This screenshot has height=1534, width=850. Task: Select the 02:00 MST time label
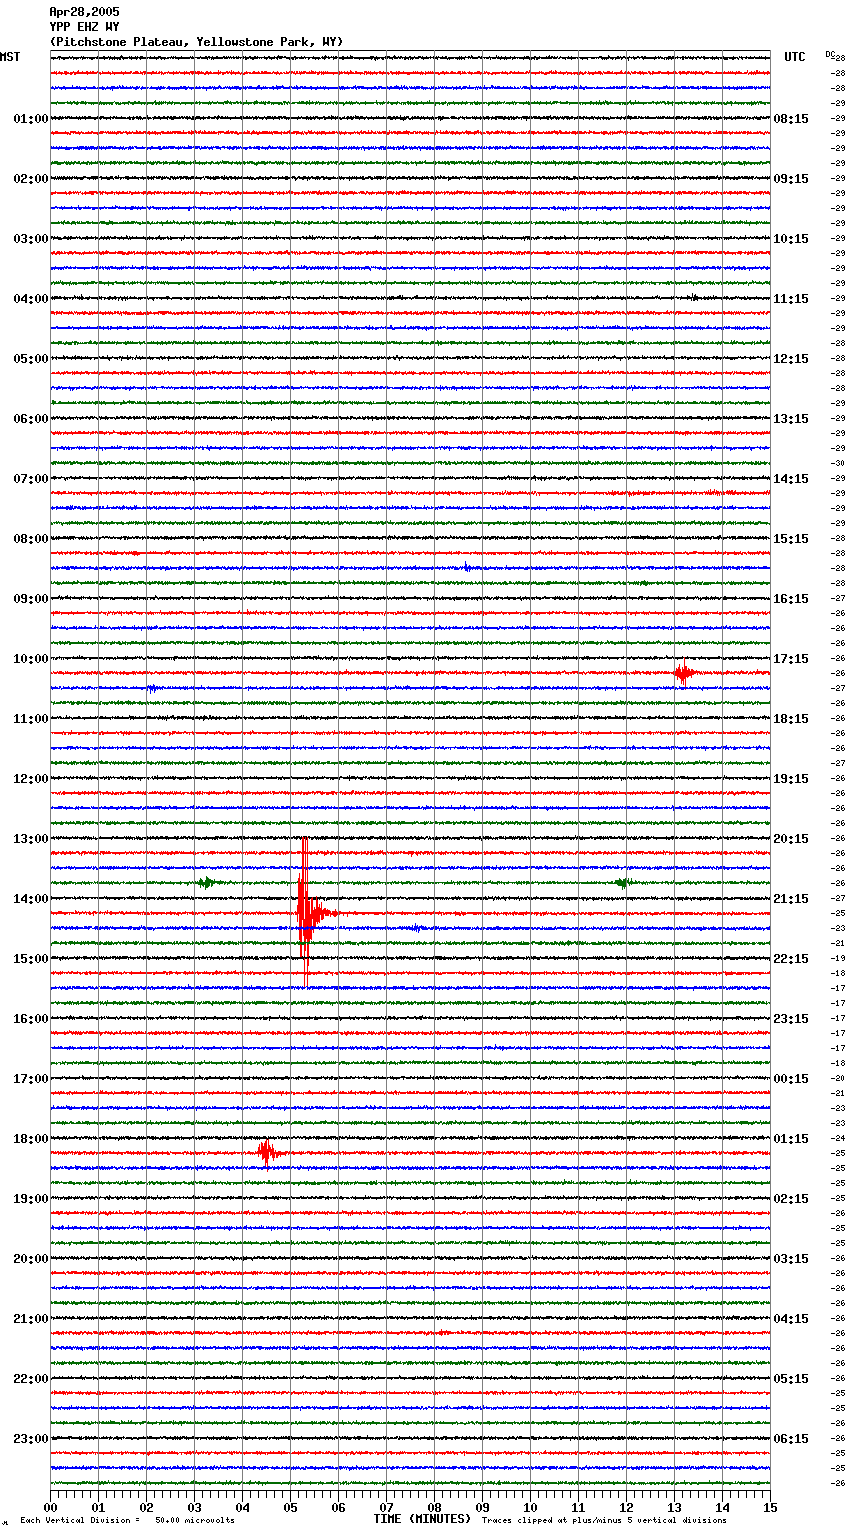coord(31,179)
